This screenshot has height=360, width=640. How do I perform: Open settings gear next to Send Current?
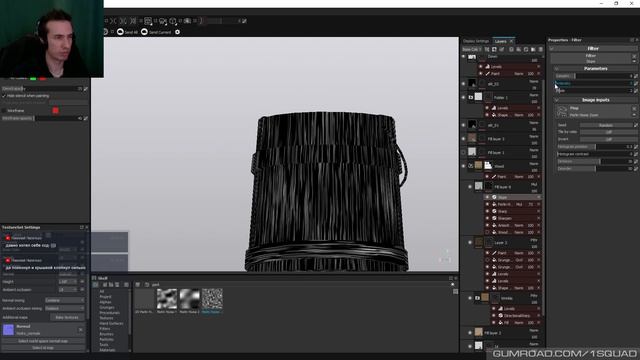pyautogui.click(x=178, y=32)
